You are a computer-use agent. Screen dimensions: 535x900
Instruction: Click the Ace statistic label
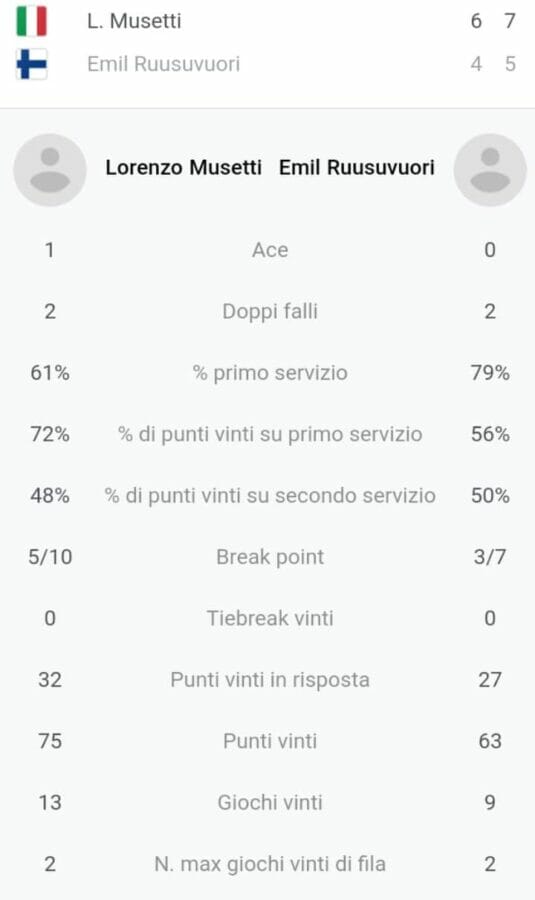270,250
